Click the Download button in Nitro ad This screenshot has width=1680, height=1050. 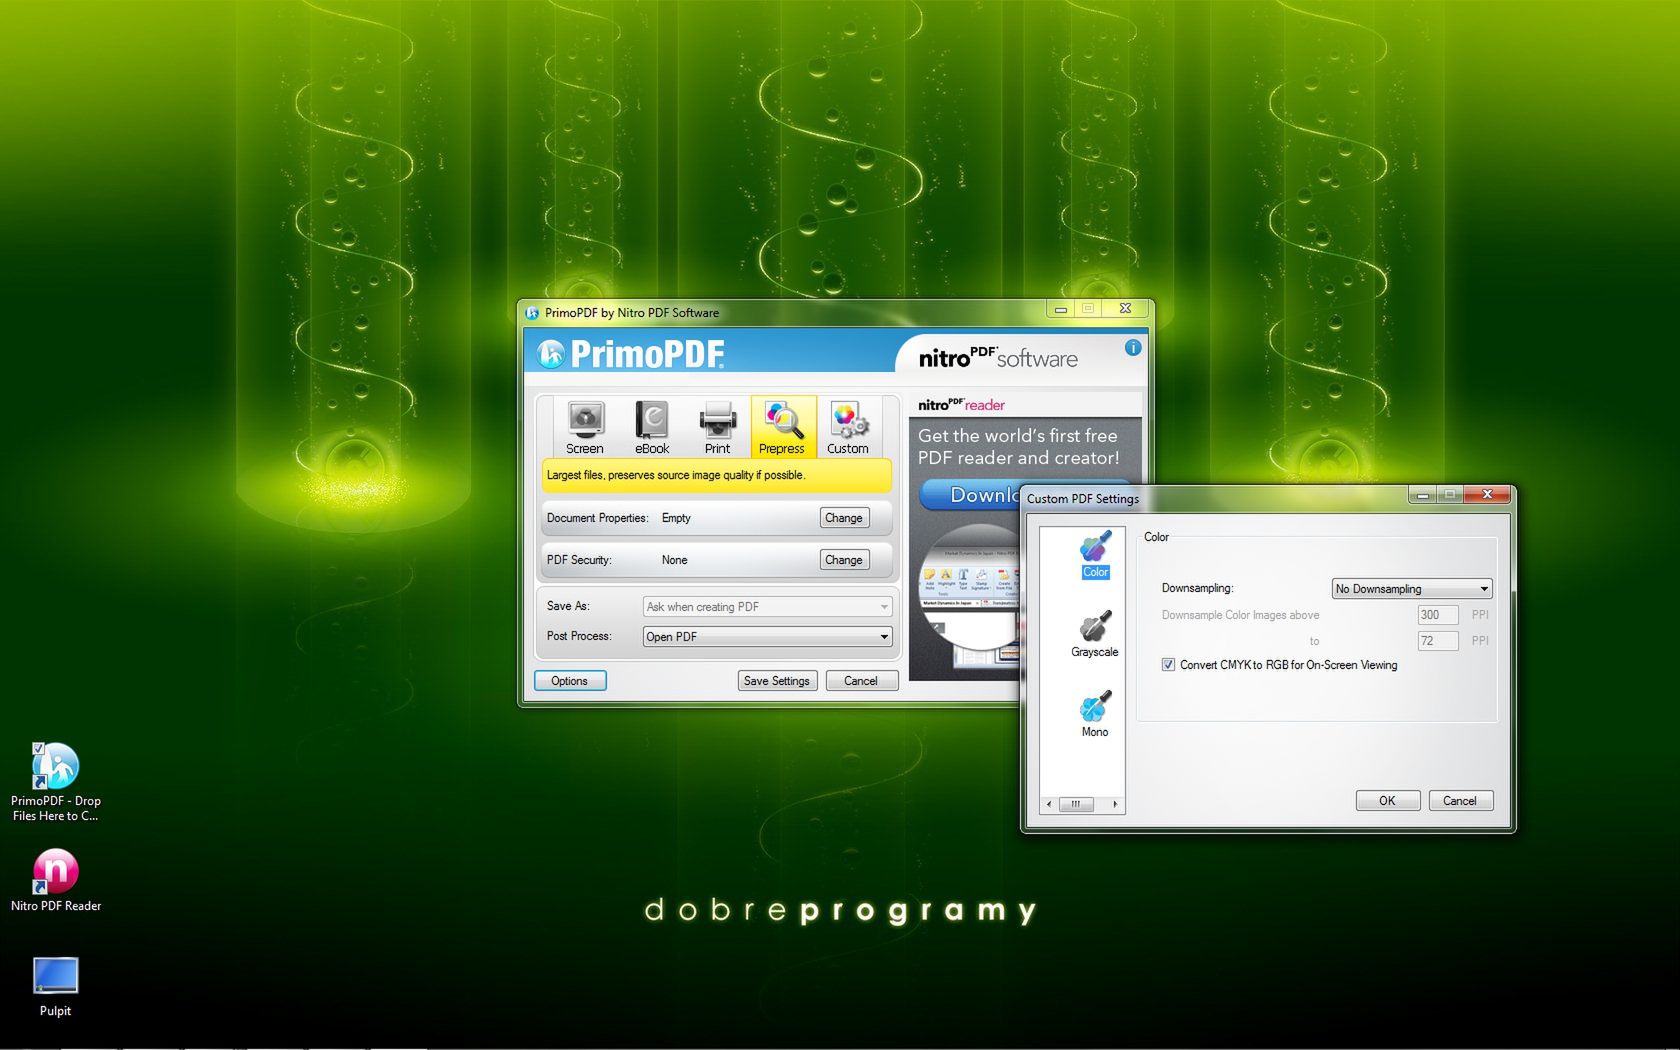[x=970, y=495]
